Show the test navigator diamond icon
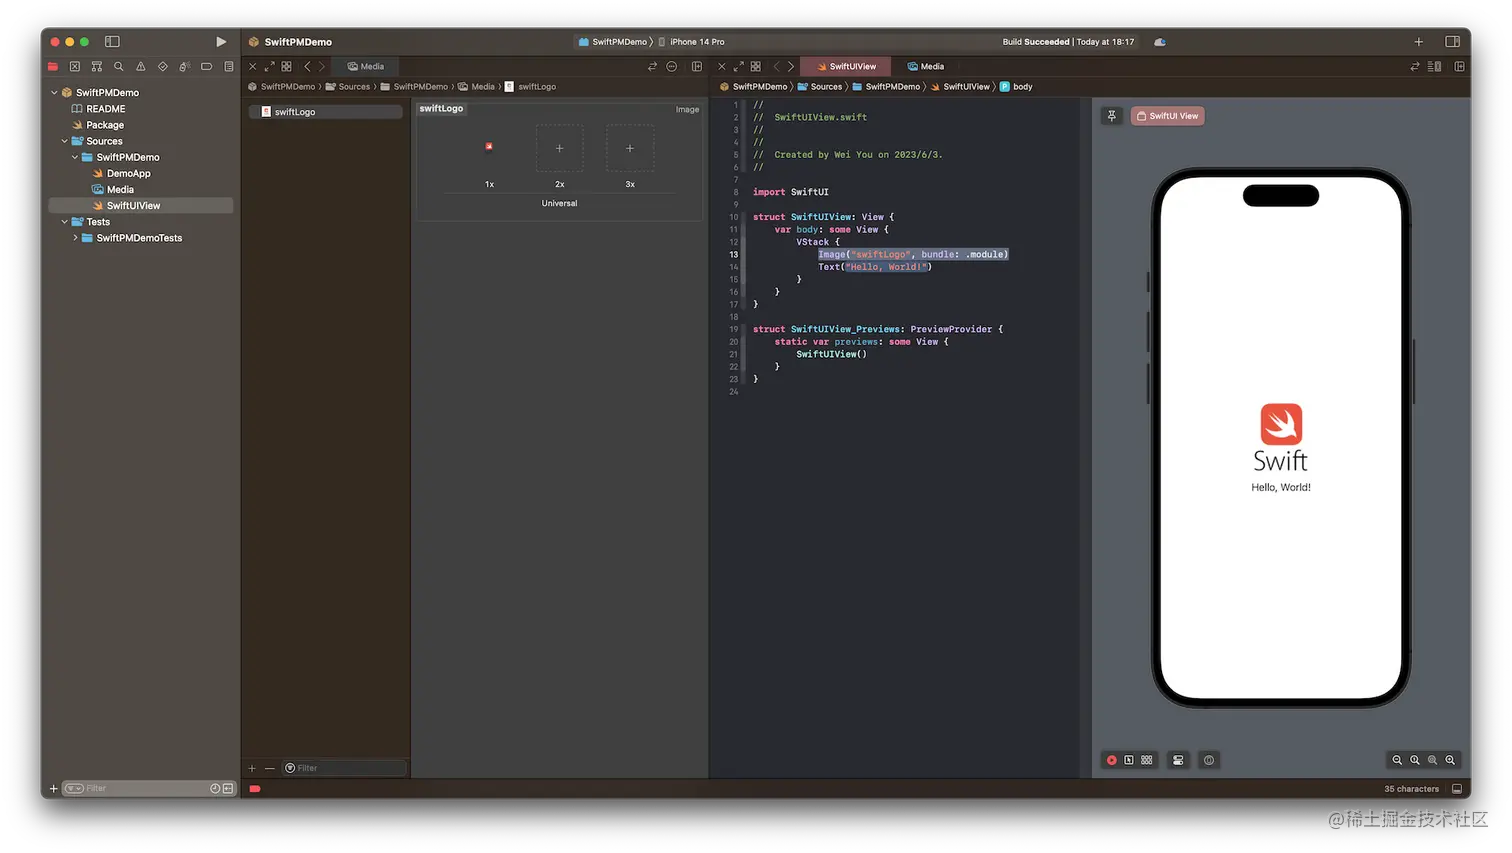The width and height of the screenshot is (1512, 853). 163,67
